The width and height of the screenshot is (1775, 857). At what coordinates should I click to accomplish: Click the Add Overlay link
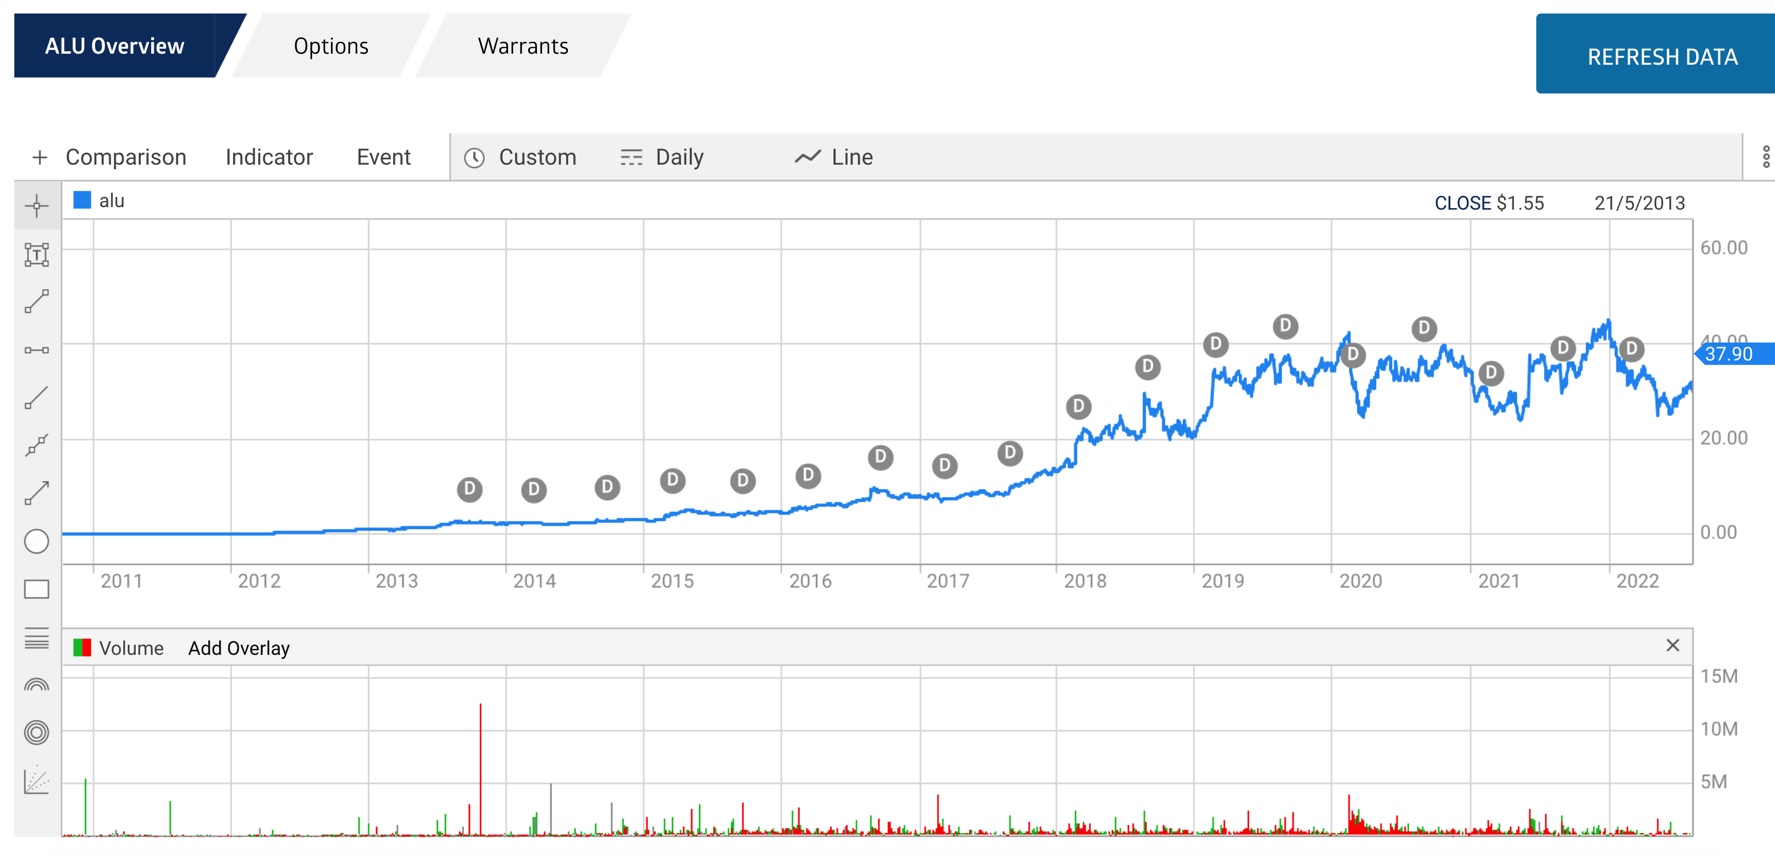[239, 648]
